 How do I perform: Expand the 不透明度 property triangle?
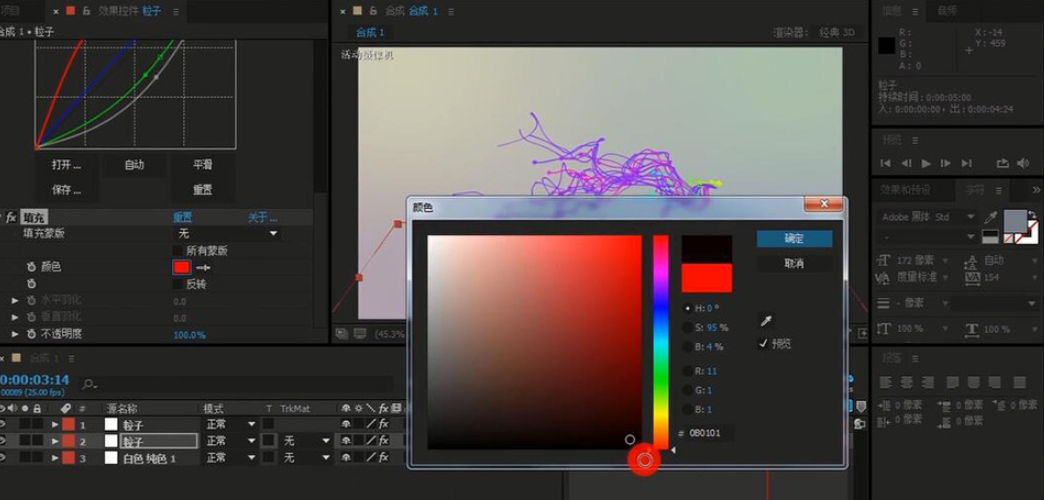[15, 334]
